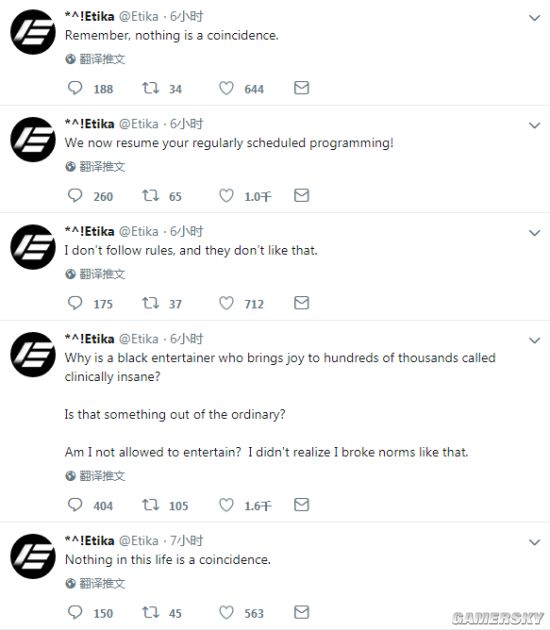This screenshot has width=550, height=630.
Task: Open the chevron menu on the 7小时 tweet
Action: (x=534, y=542)
